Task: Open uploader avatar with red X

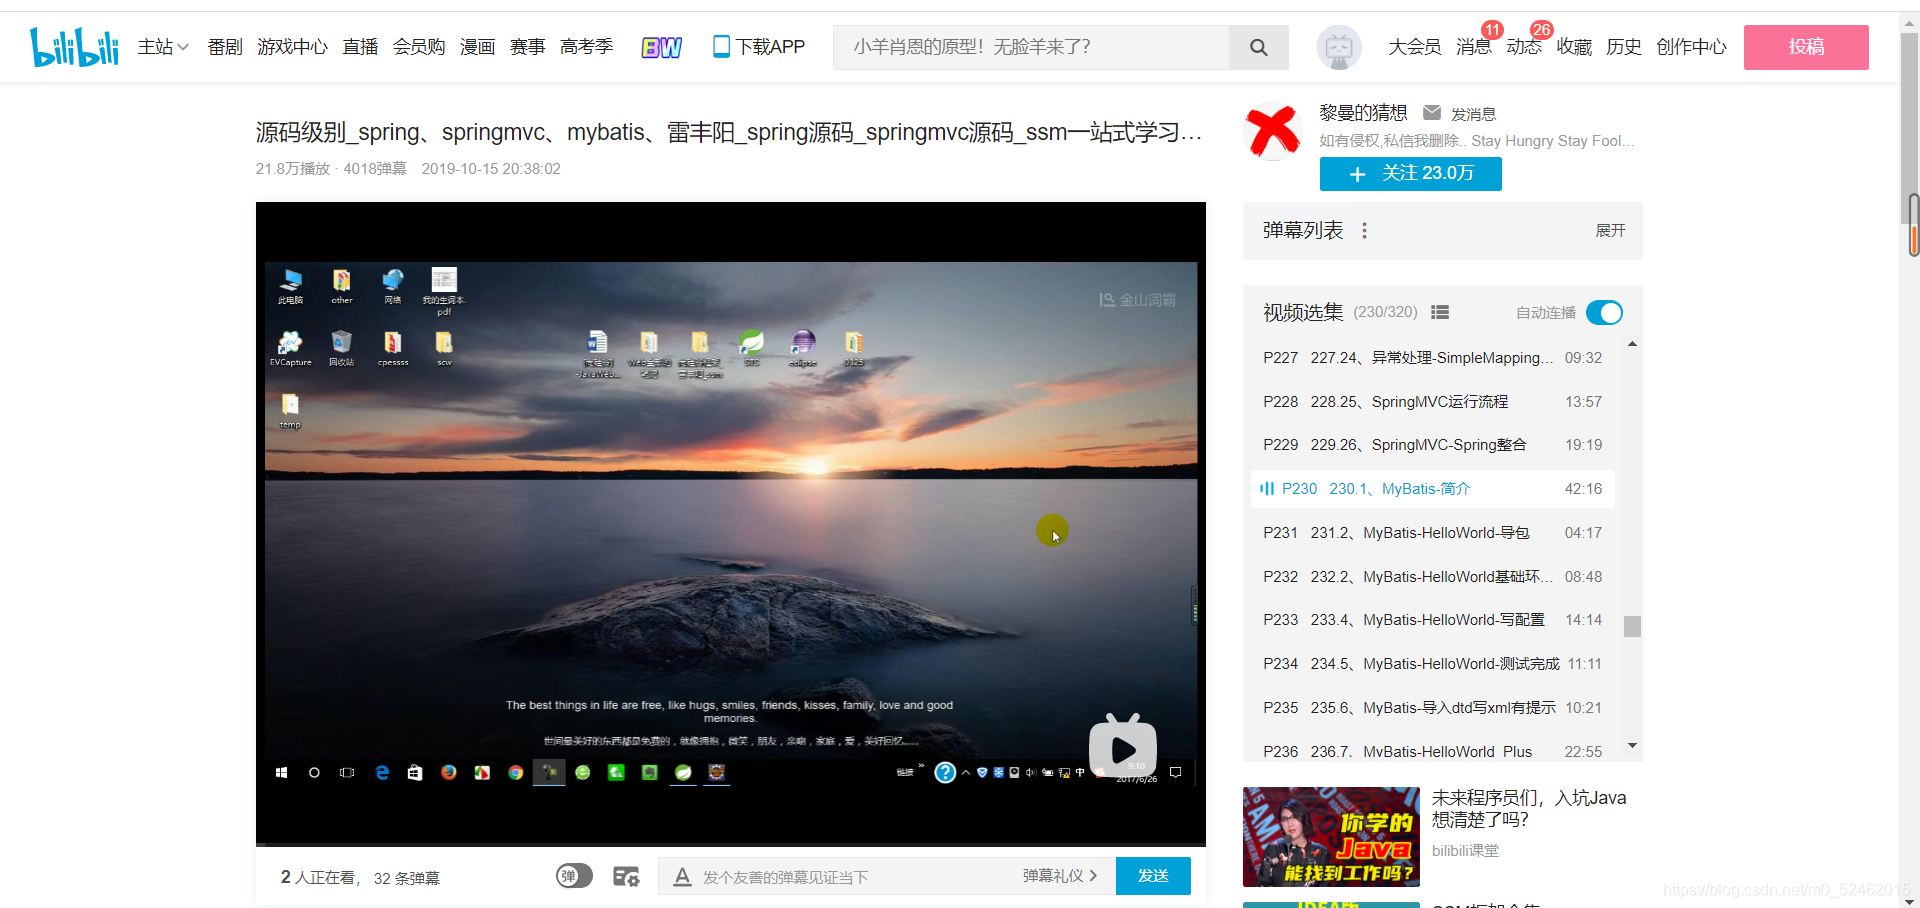Action: tap(1272, 131)
